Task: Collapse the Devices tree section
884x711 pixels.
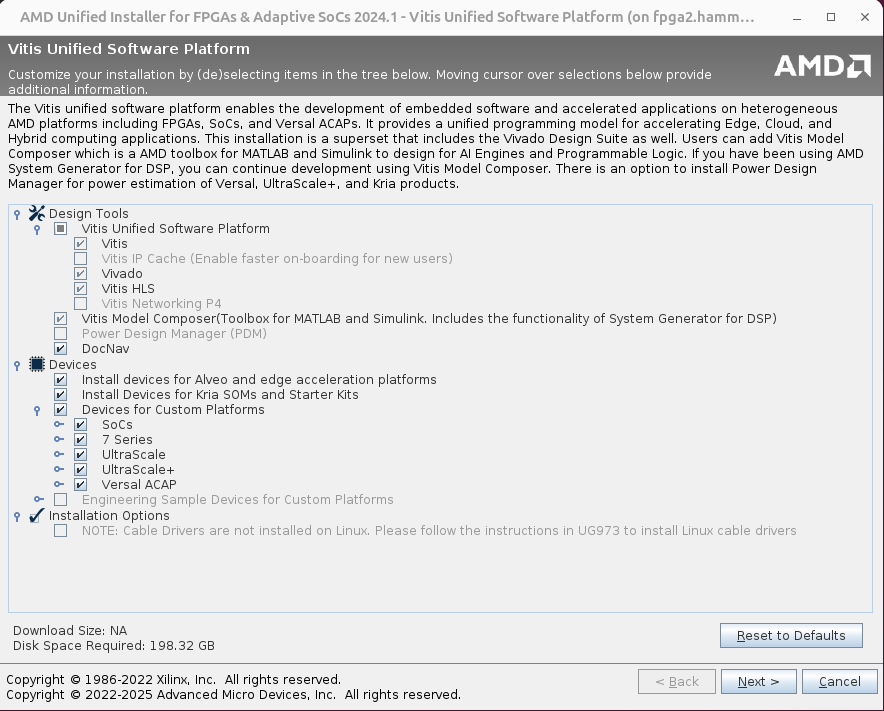Action: tap(17, 365)
